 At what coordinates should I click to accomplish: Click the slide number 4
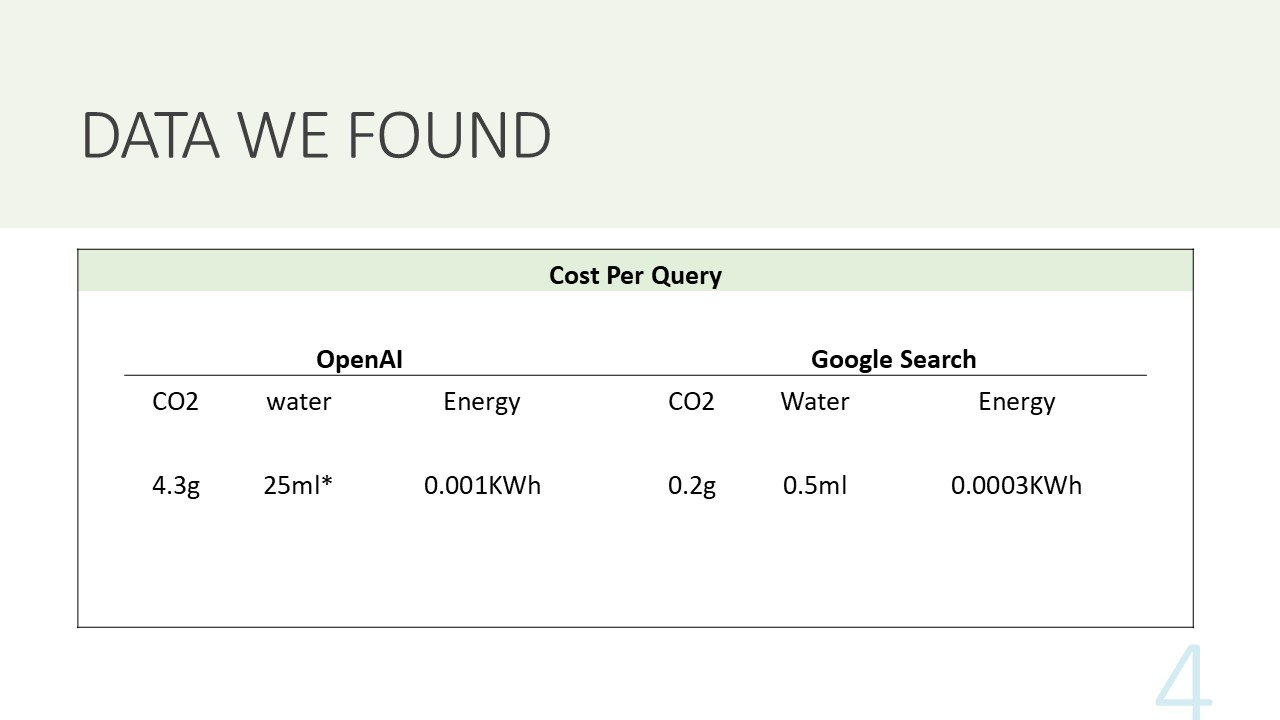click(x=1184, y=680)
